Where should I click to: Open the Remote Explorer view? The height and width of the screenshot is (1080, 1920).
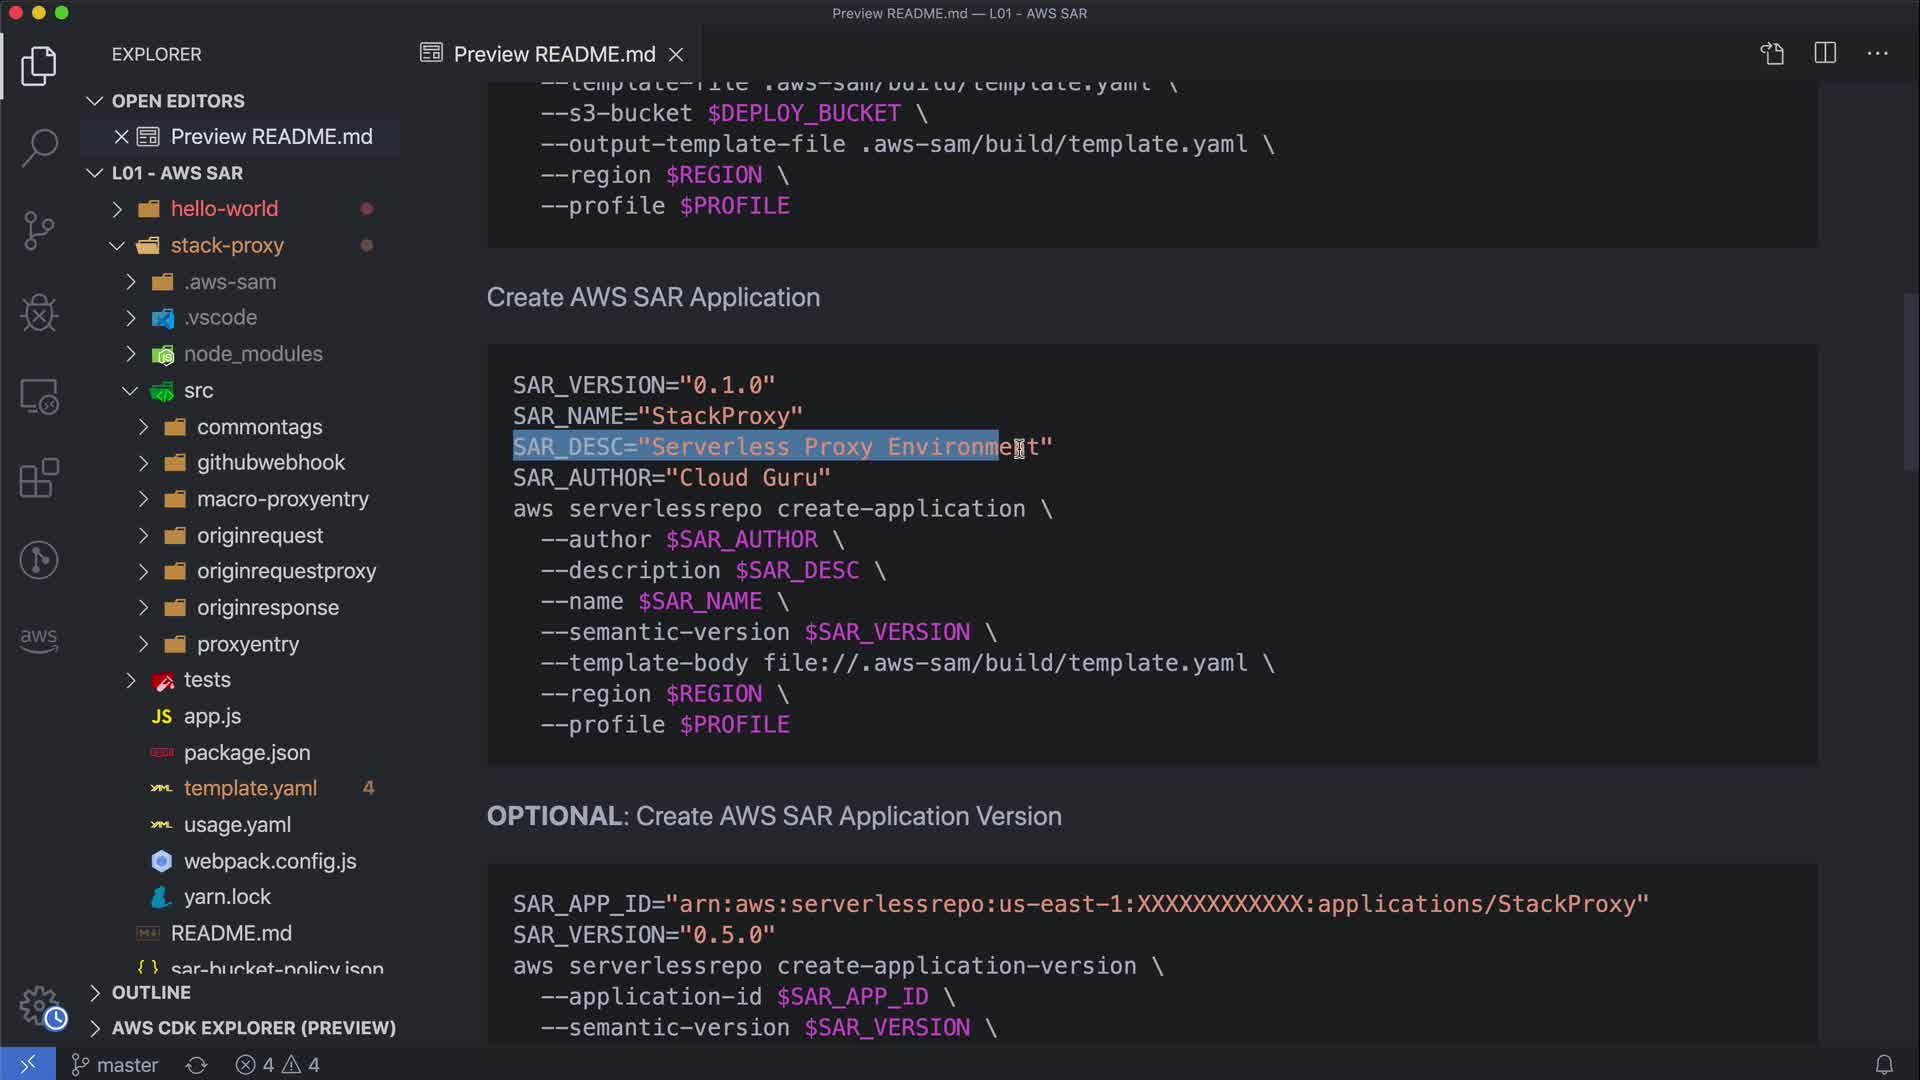point(39,397)
